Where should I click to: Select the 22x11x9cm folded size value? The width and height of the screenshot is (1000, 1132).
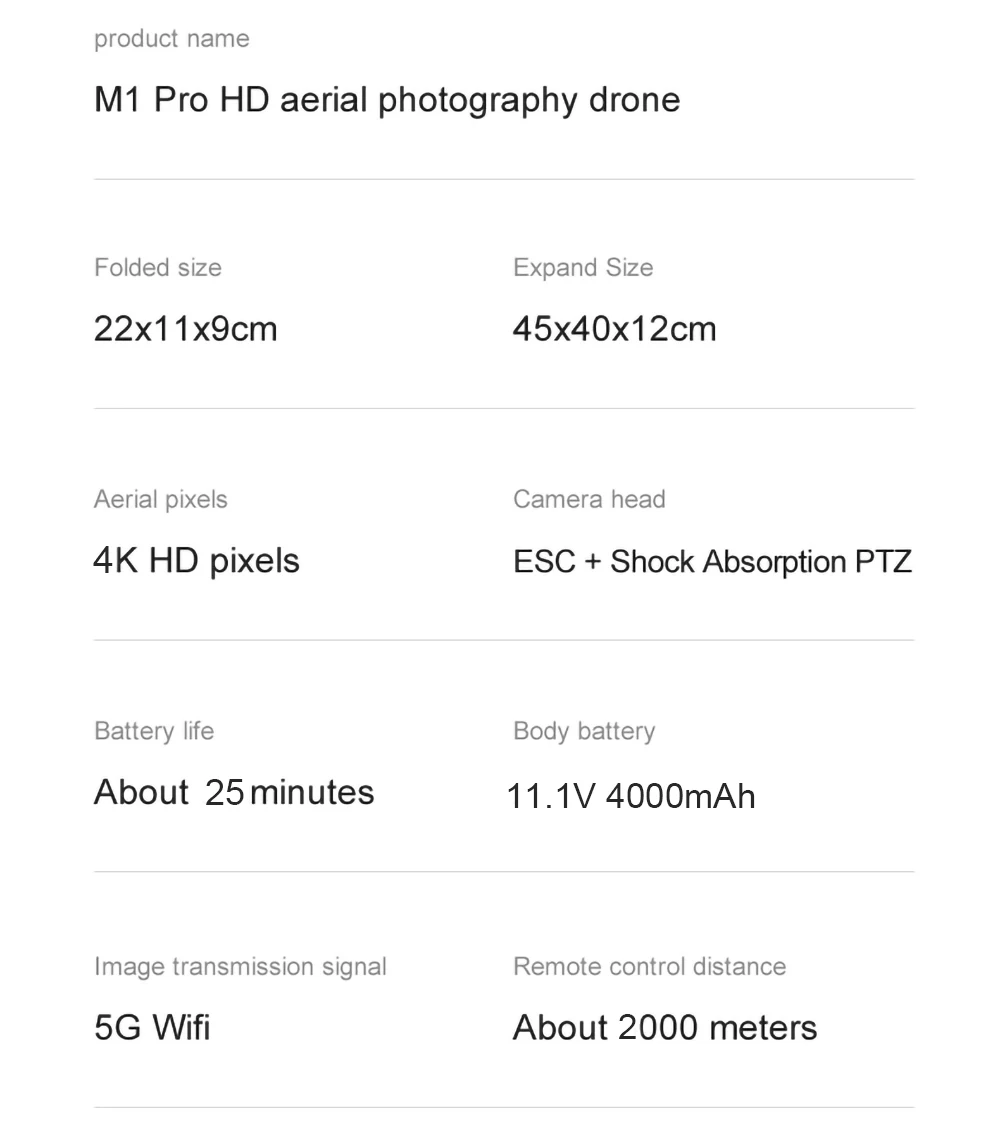(x=186, y=329)
